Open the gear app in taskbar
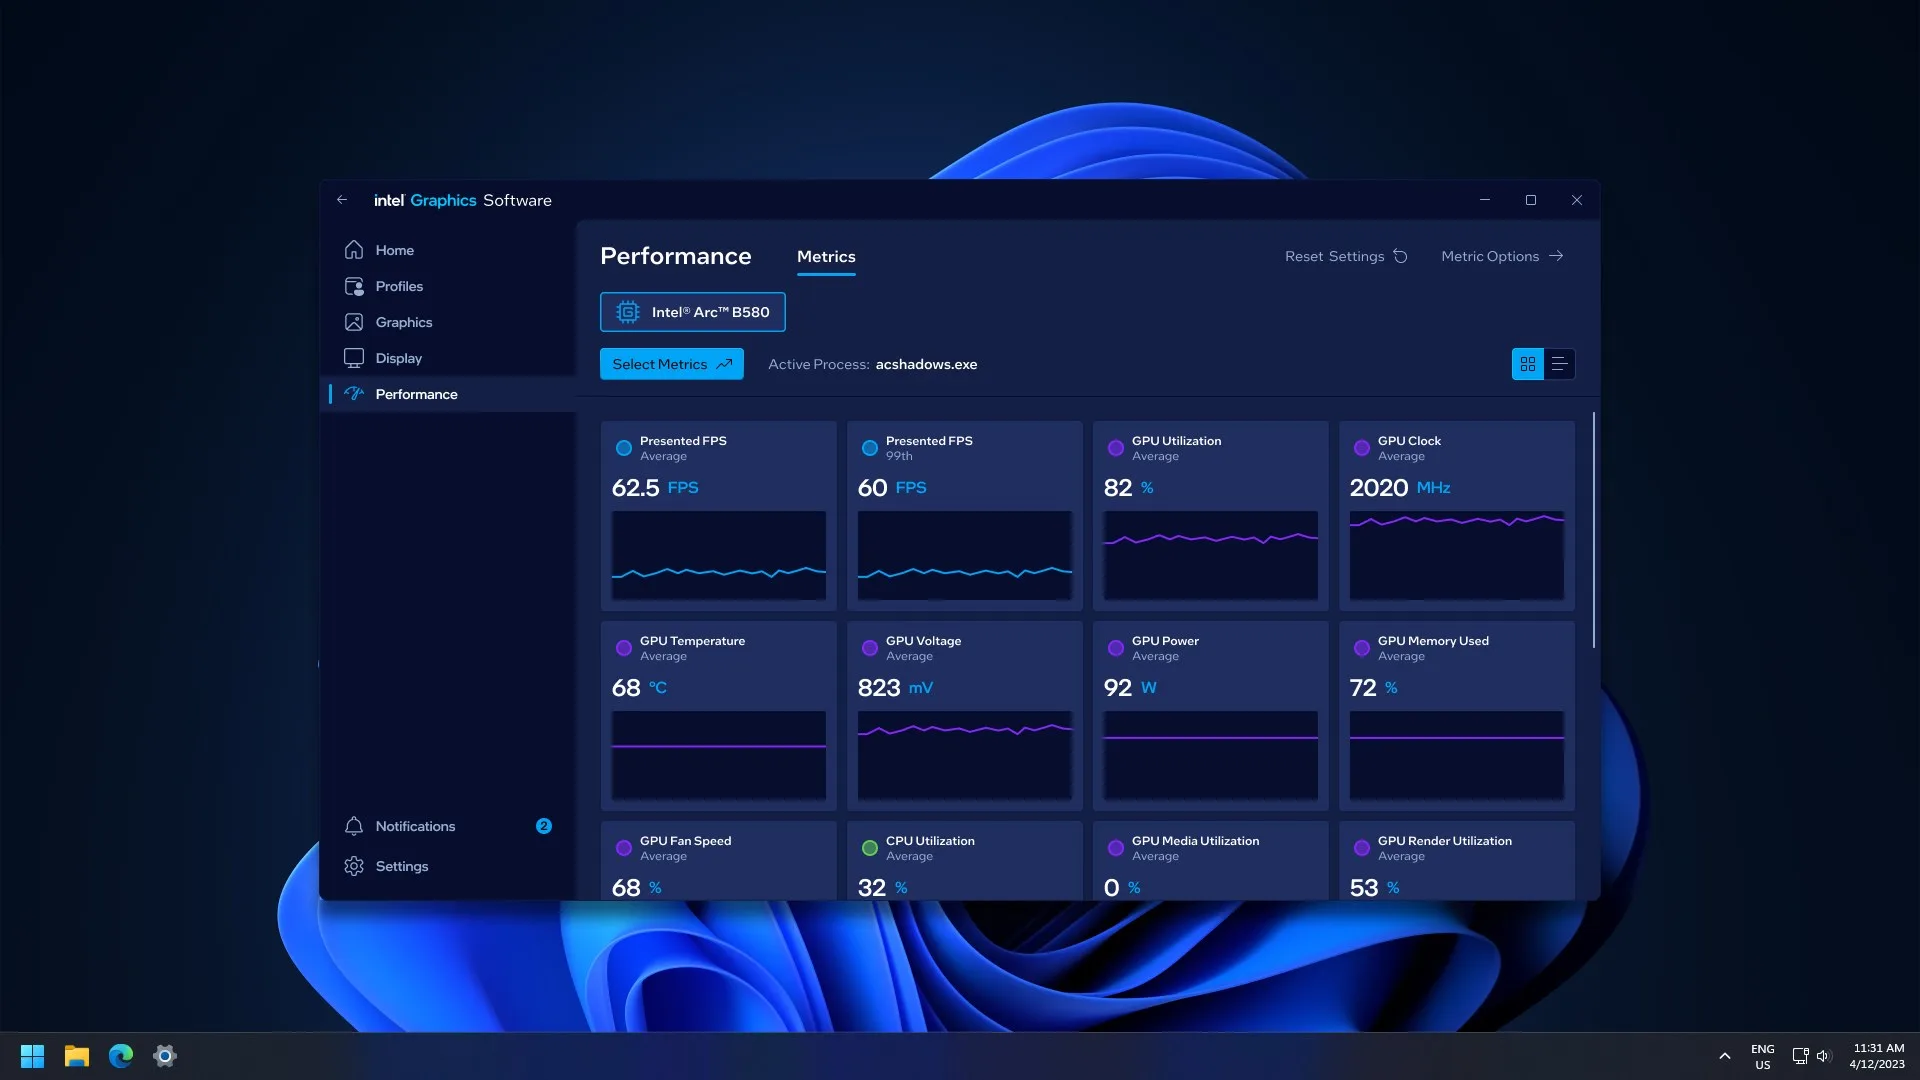Viewport: 1920px width, 1080px height. pos(165,1056)
